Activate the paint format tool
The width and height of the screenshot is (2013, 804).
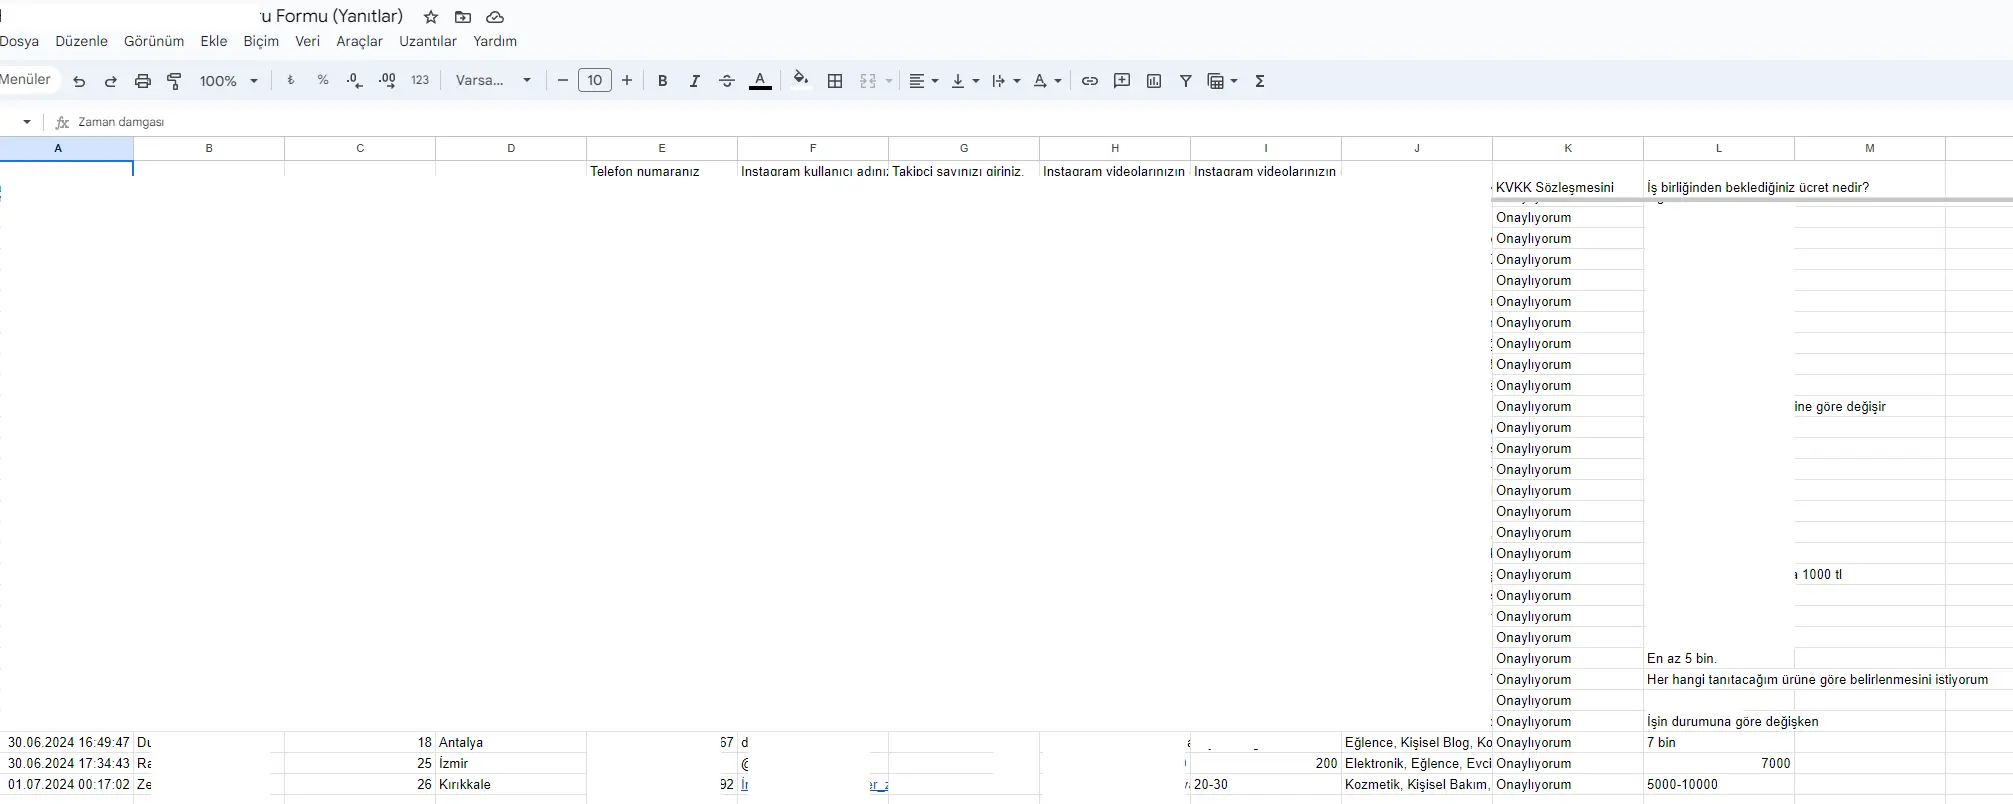point(175,81)
